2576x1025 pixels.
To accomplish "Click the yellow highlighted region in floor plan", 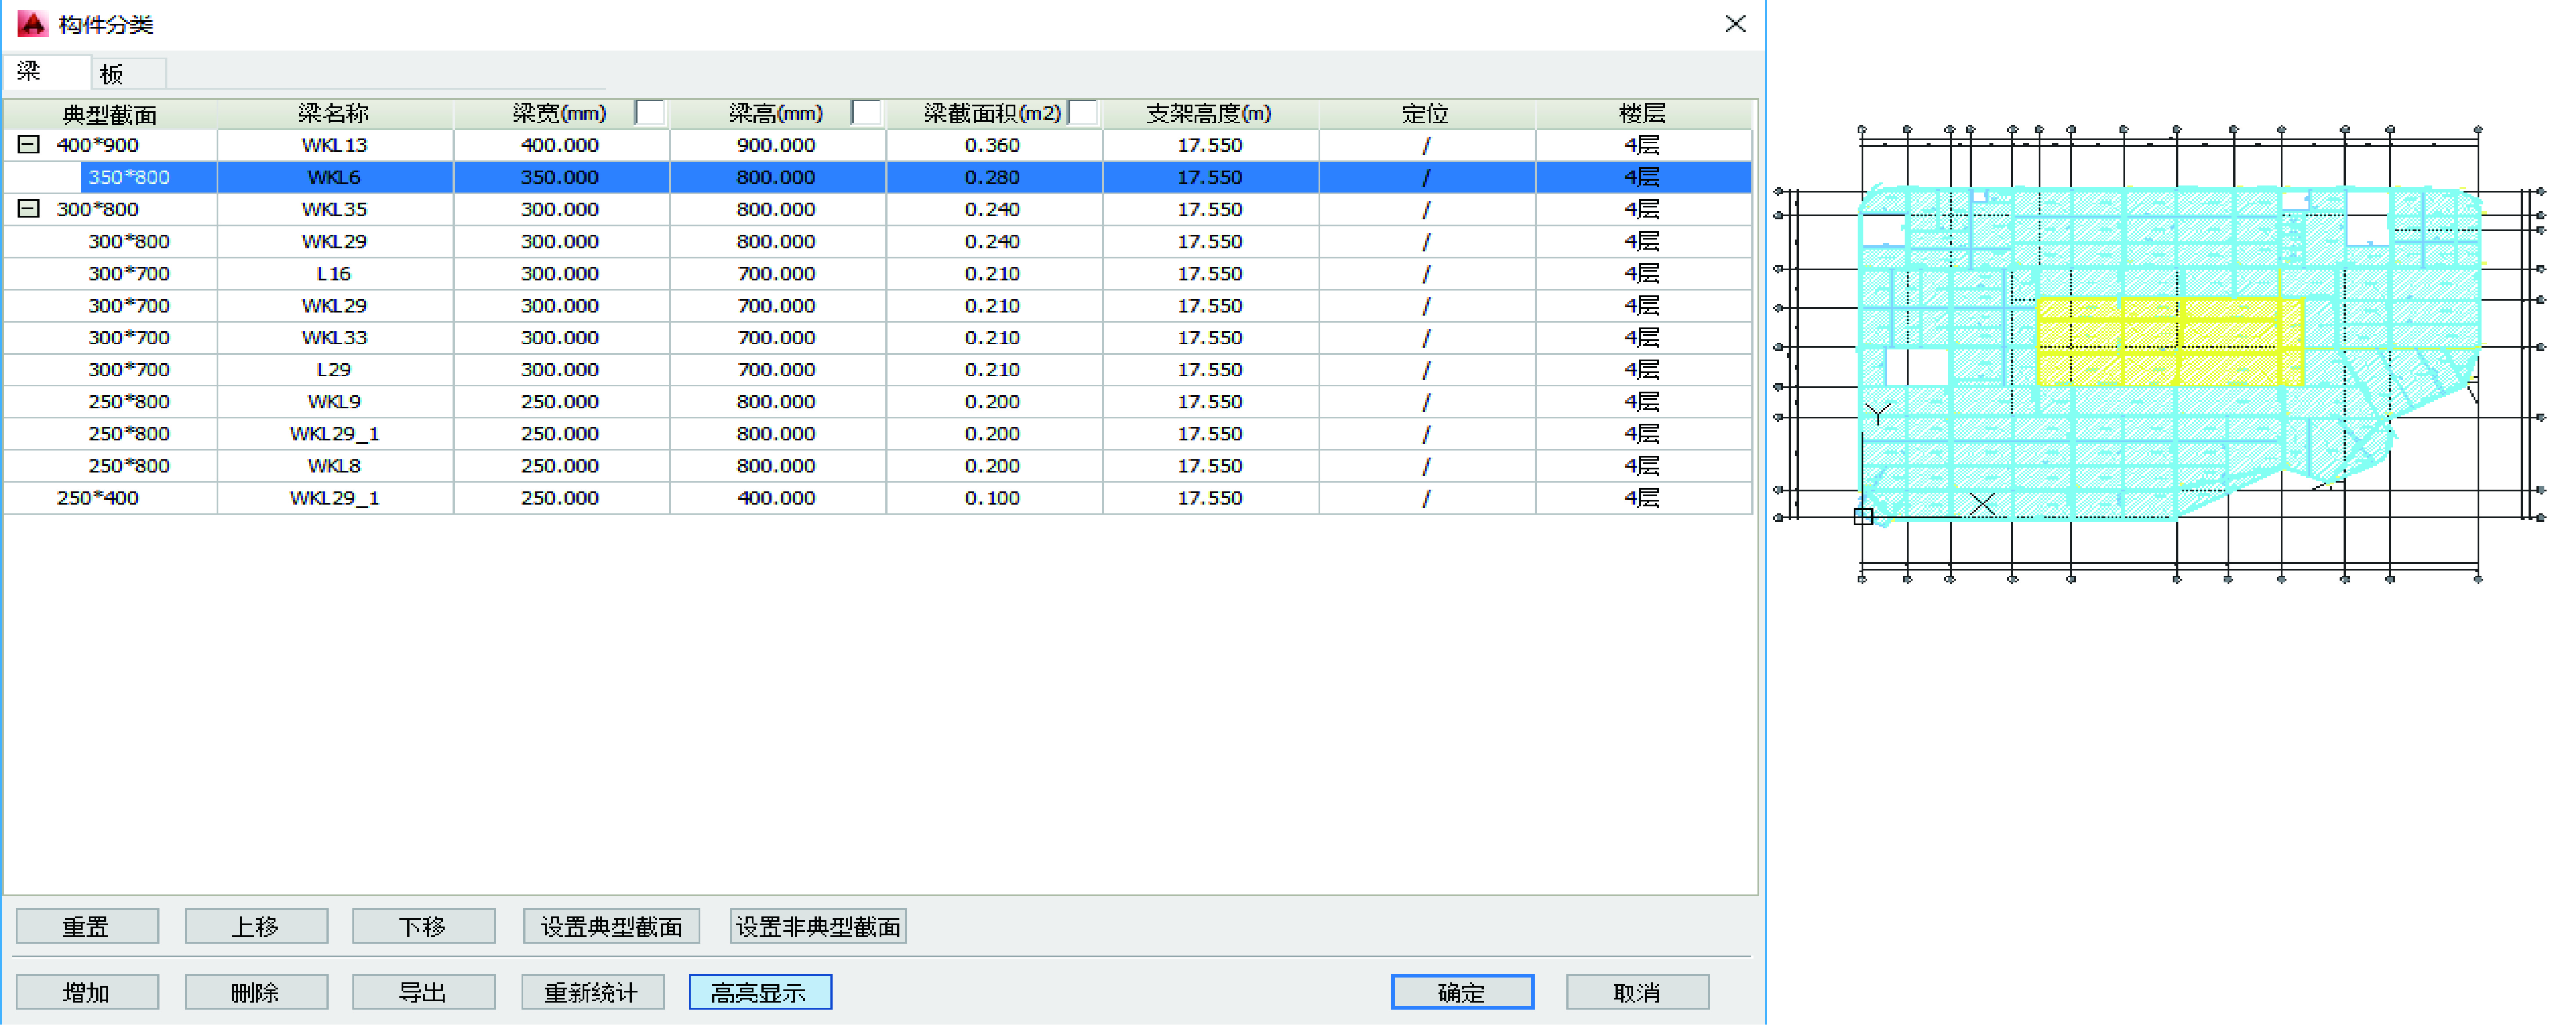I will 2170,341.
